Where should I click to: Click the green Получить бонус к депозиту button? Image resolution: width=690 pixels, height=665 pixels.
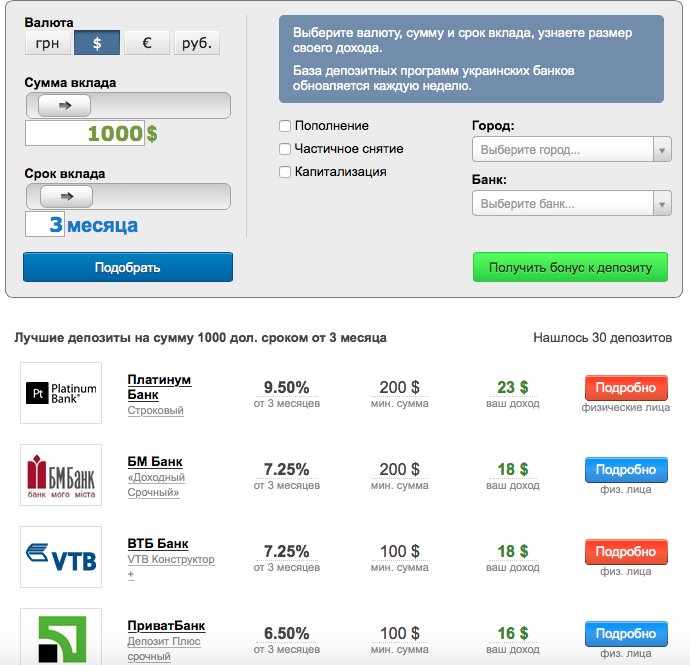click(570, 267)
